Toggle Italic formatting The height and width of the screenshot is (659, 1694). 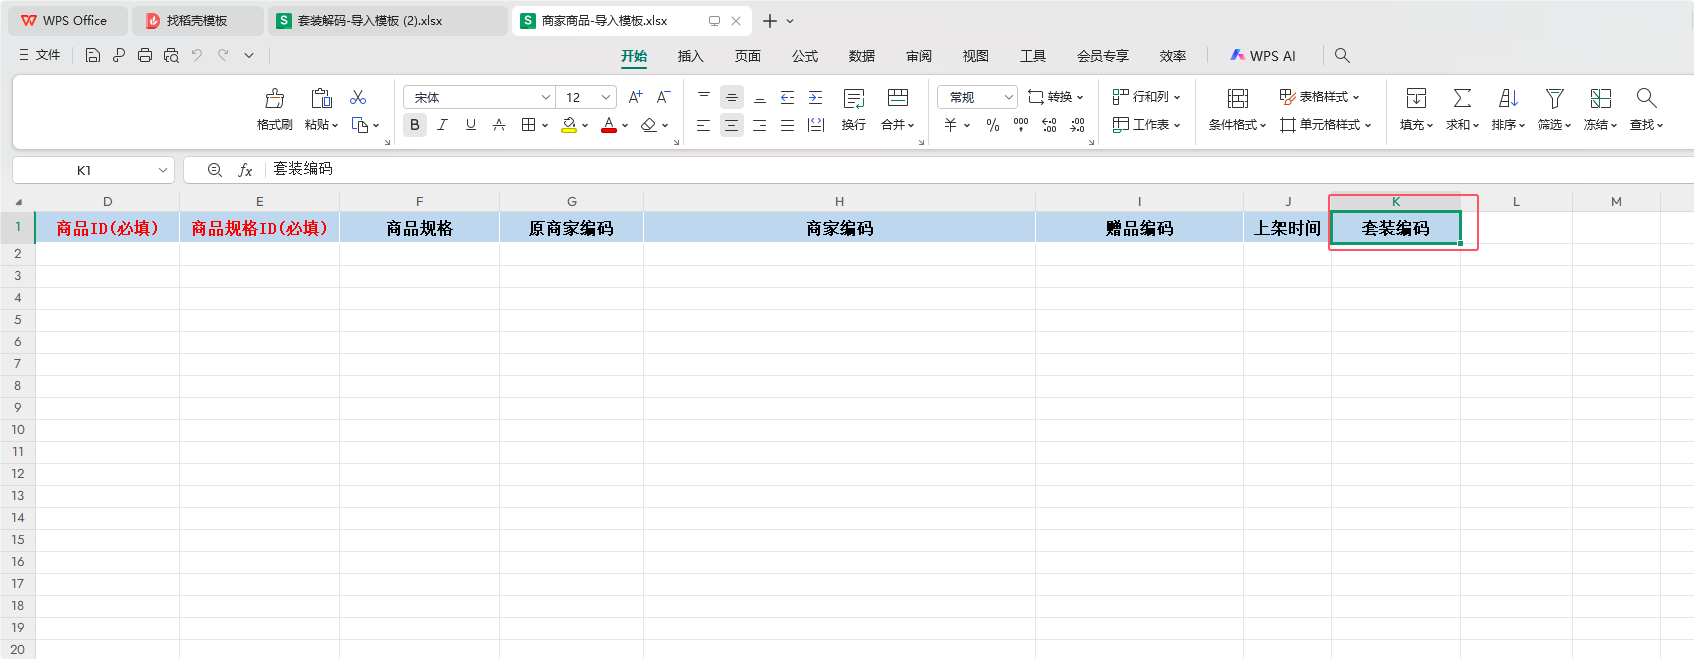(x=442, y=125)
